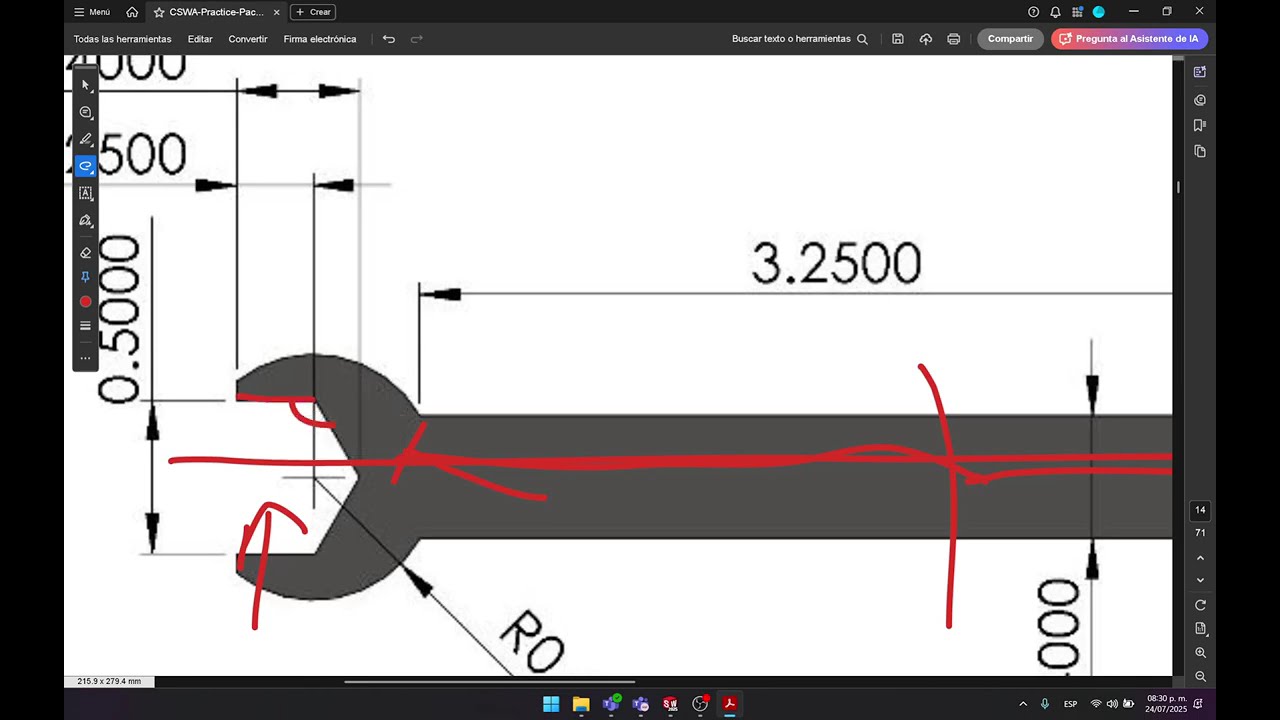Pick the highlighter pen tool
Viewport: 1280px width, 720px height.
point(85,140)
